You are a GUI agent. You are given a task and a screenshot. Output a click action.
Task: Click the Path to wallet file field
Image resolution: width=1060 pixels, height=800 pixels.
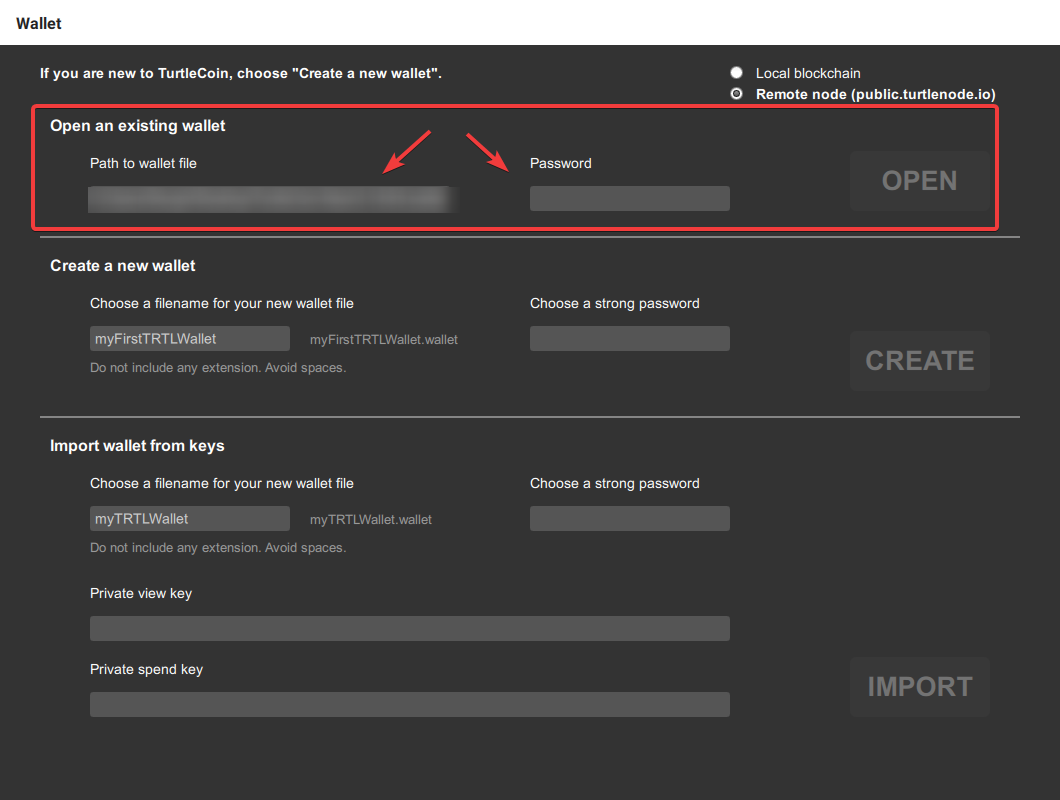coord(272,199)
